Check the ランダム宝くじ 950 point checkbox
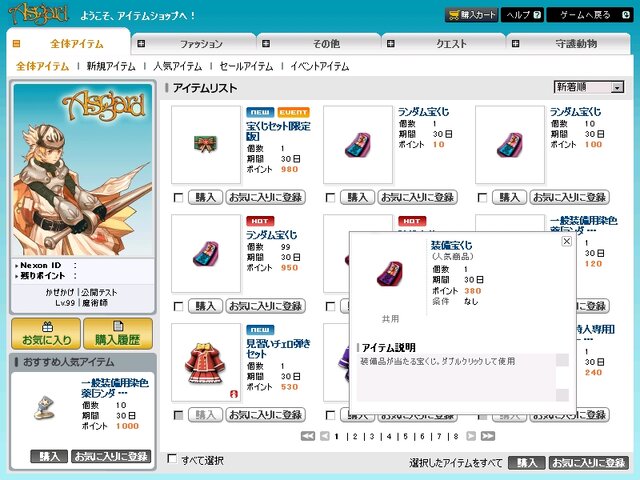 [178, 306]
